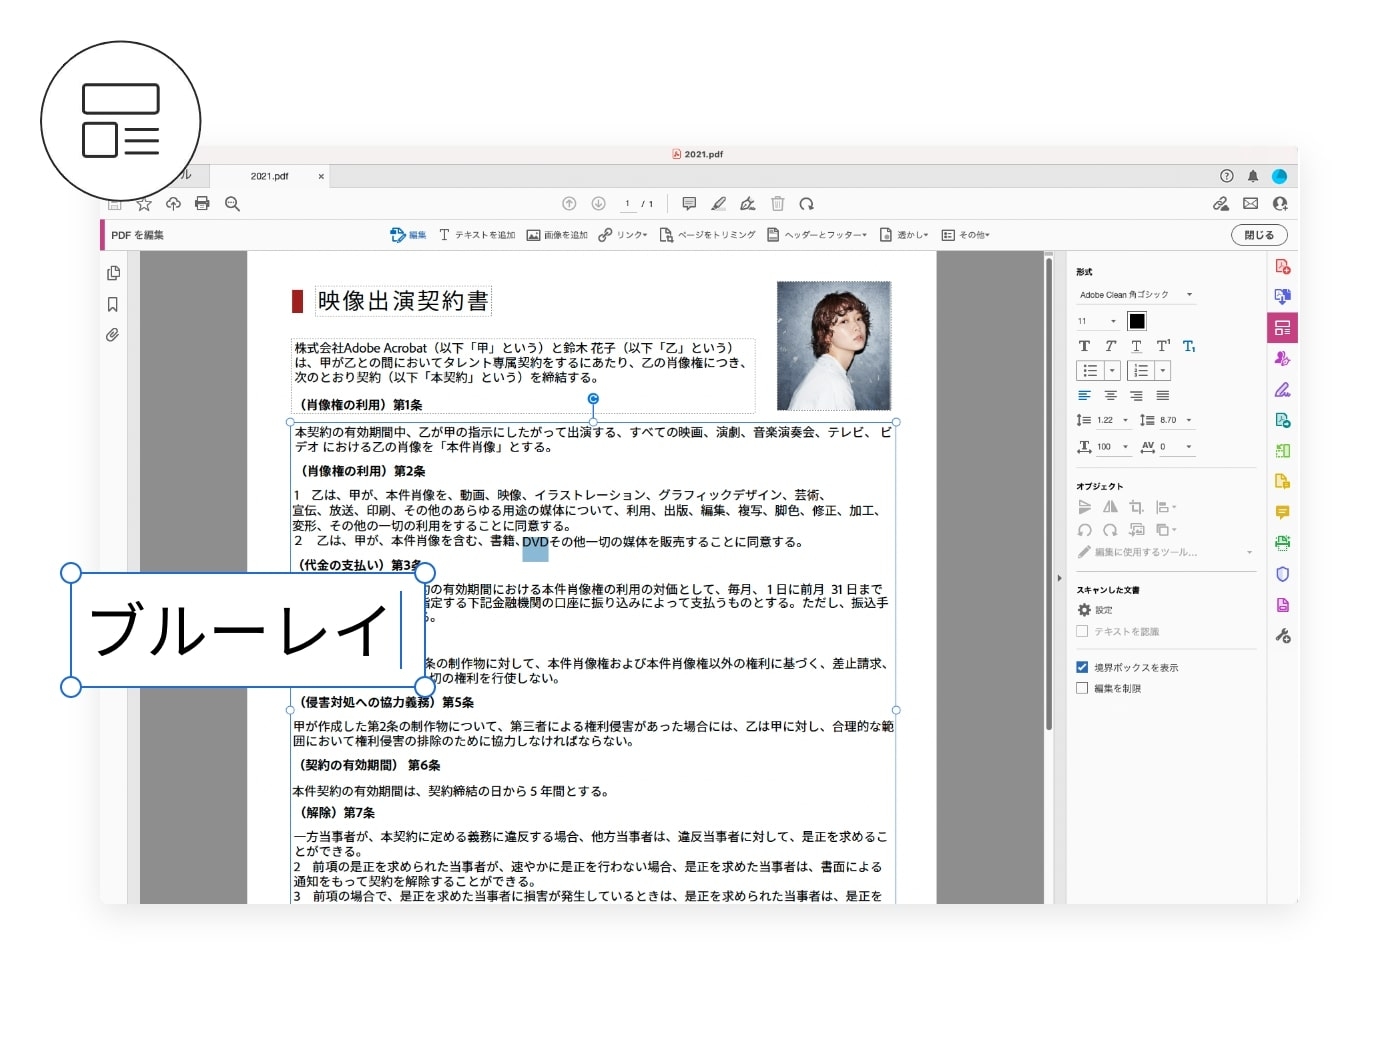Uncheck 境界ボックスを表示 checkbox
1400x1050 pixels.
[1082, 667]
